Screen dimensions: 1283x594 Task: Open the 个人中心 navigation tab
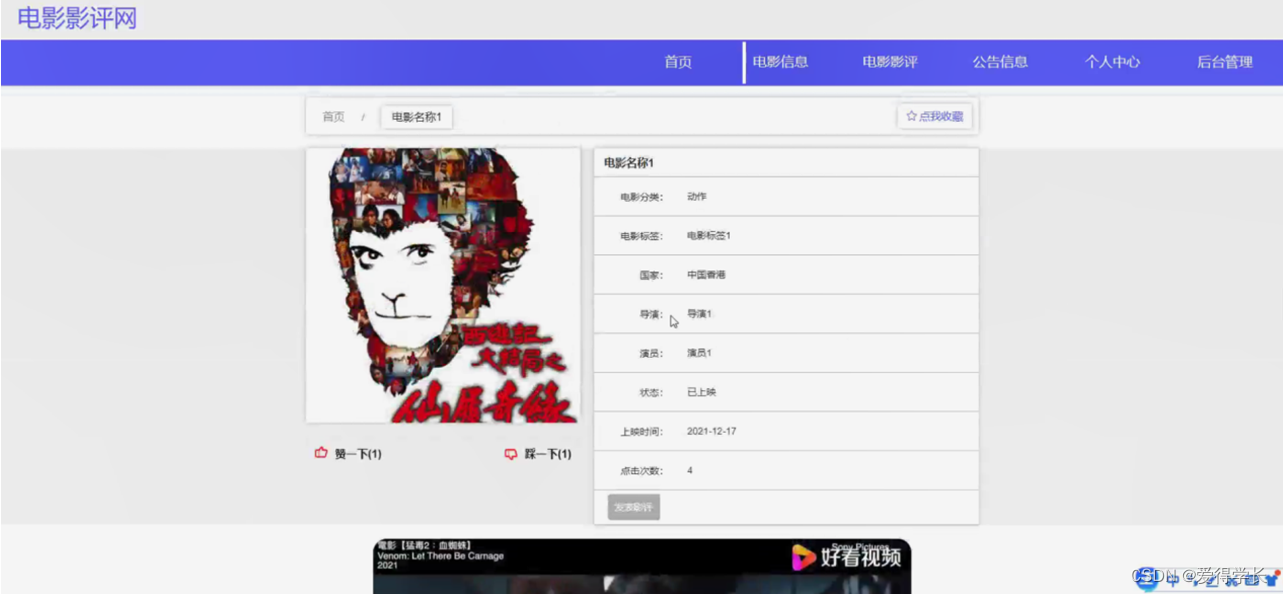[x=1113, y=62]
